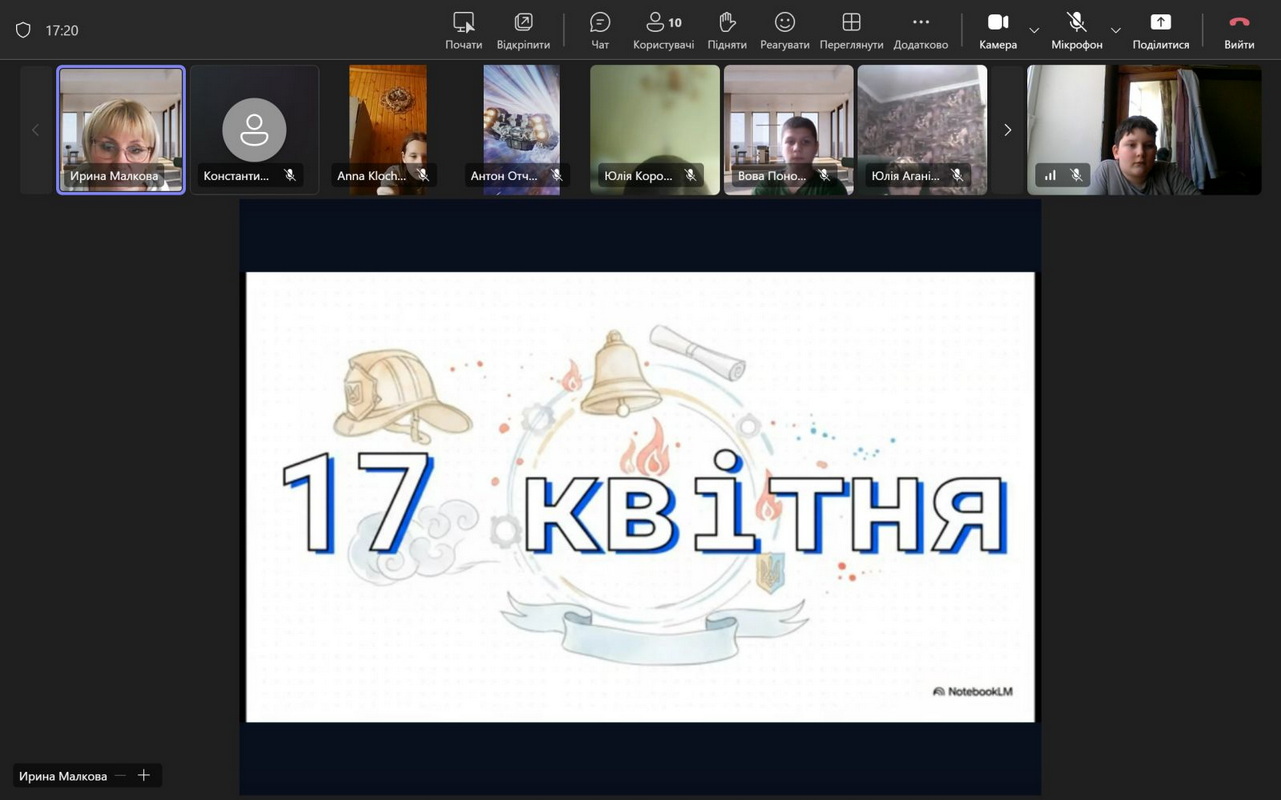This screenshot has width=1281, height=800.
Task: Expand camera options dropdown arrow
Action: pyautogui.click(x=1034, y=30)
